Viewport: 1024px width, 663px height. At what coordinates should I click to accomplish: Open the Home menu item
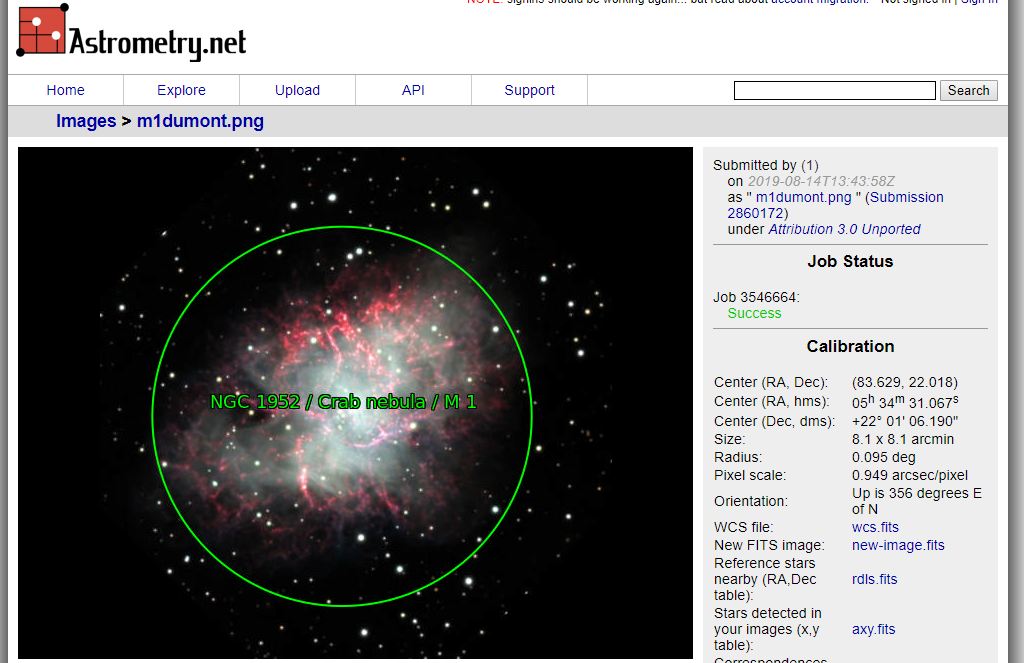point(65,90)
